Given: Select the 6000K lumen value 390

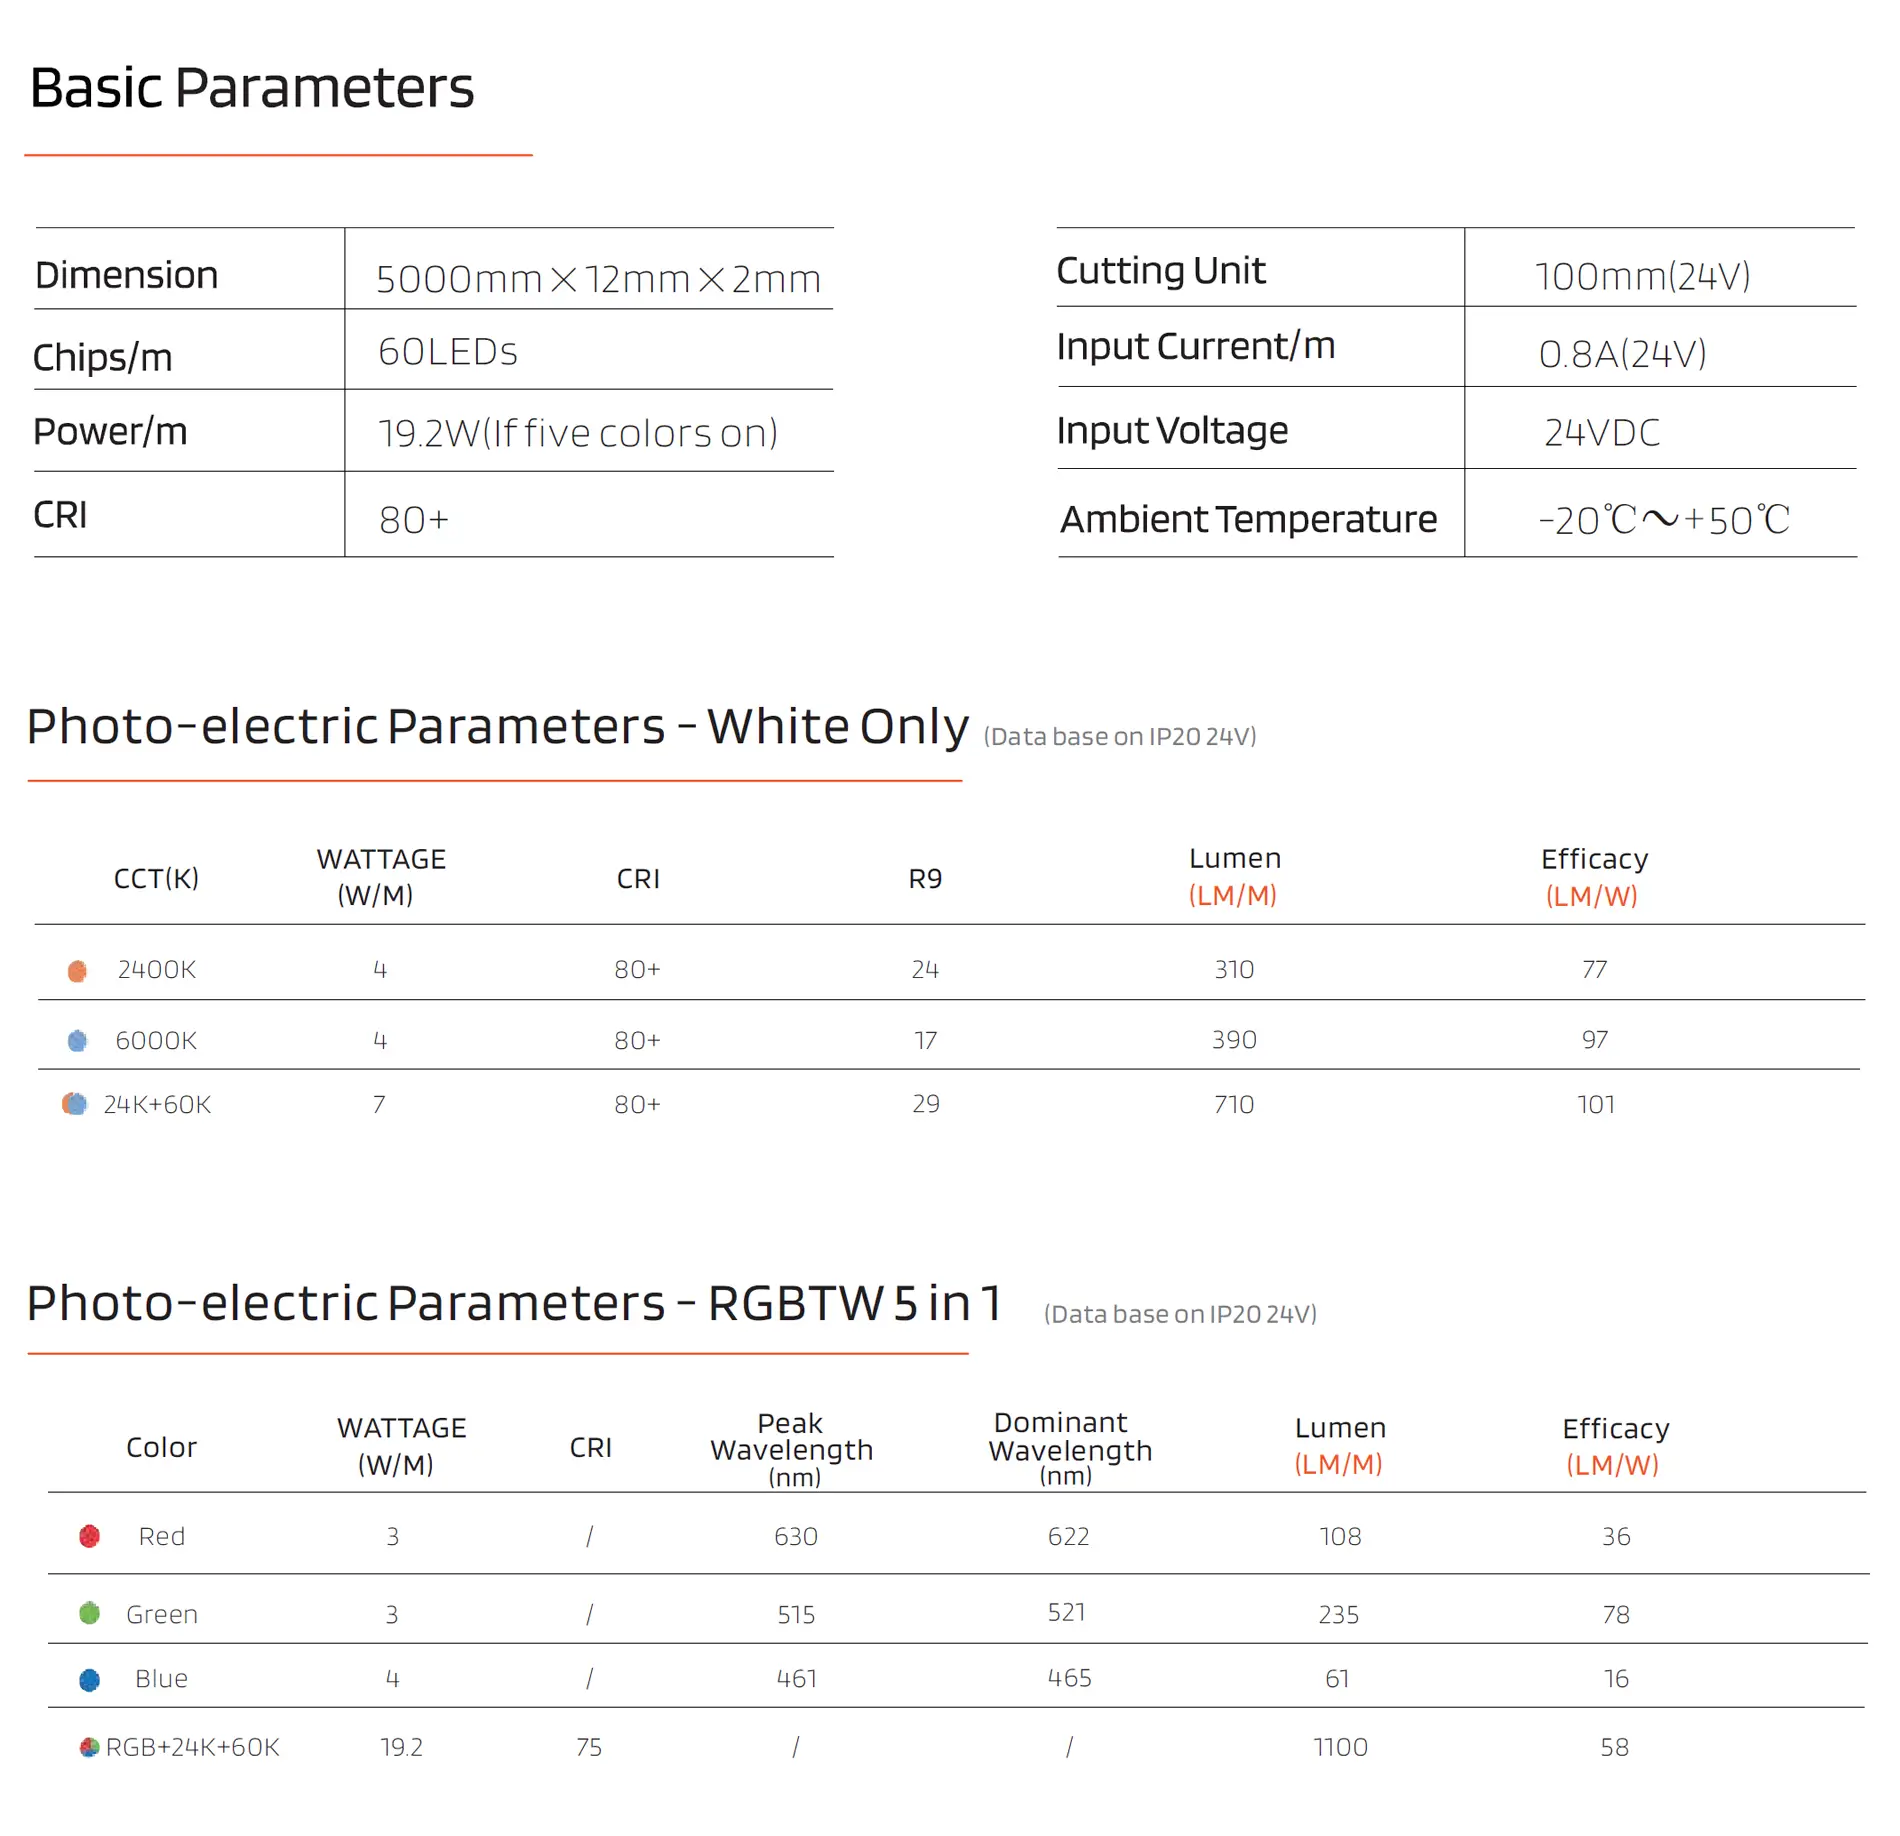Looking at the screenshot, I should [x=1234, y=1041].
